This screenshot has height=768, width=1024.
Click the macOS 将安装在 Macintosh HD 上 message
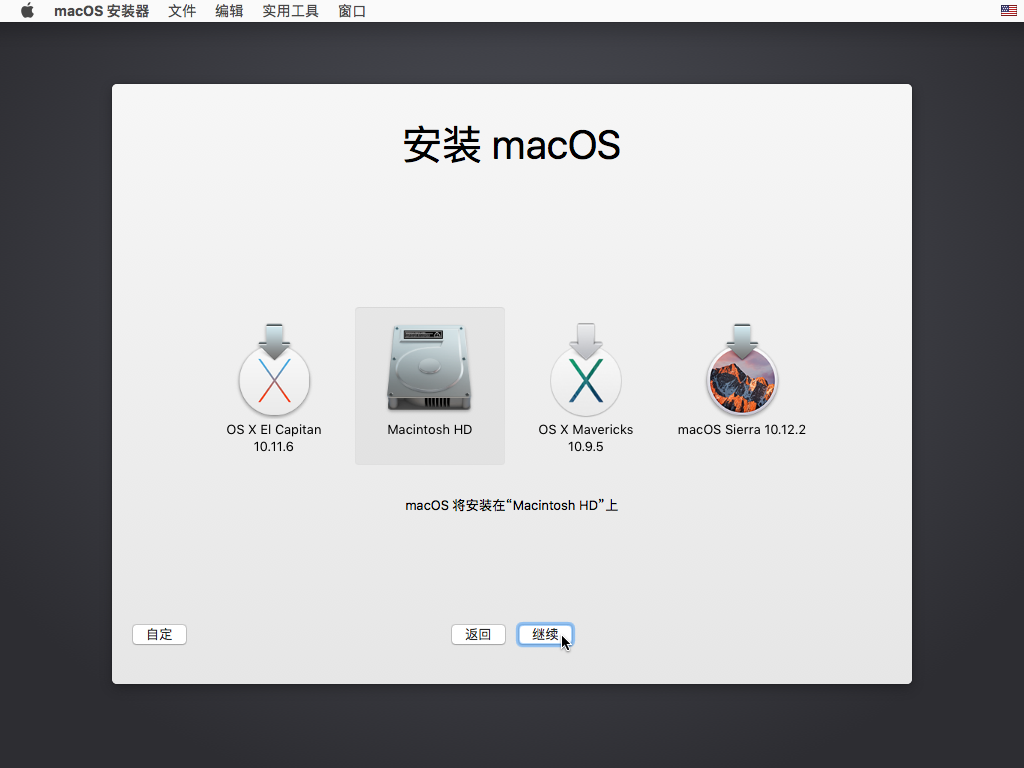point(511,505)
